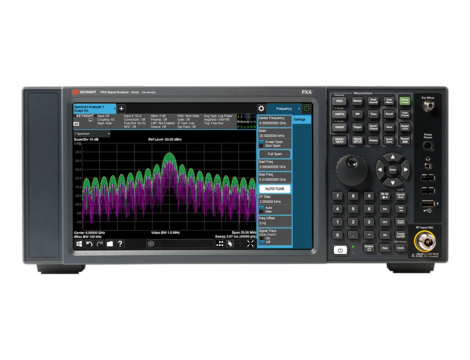This screenshot has height=360, width=470.
Task: Push the left arrow navigation key
Action: 380,170
